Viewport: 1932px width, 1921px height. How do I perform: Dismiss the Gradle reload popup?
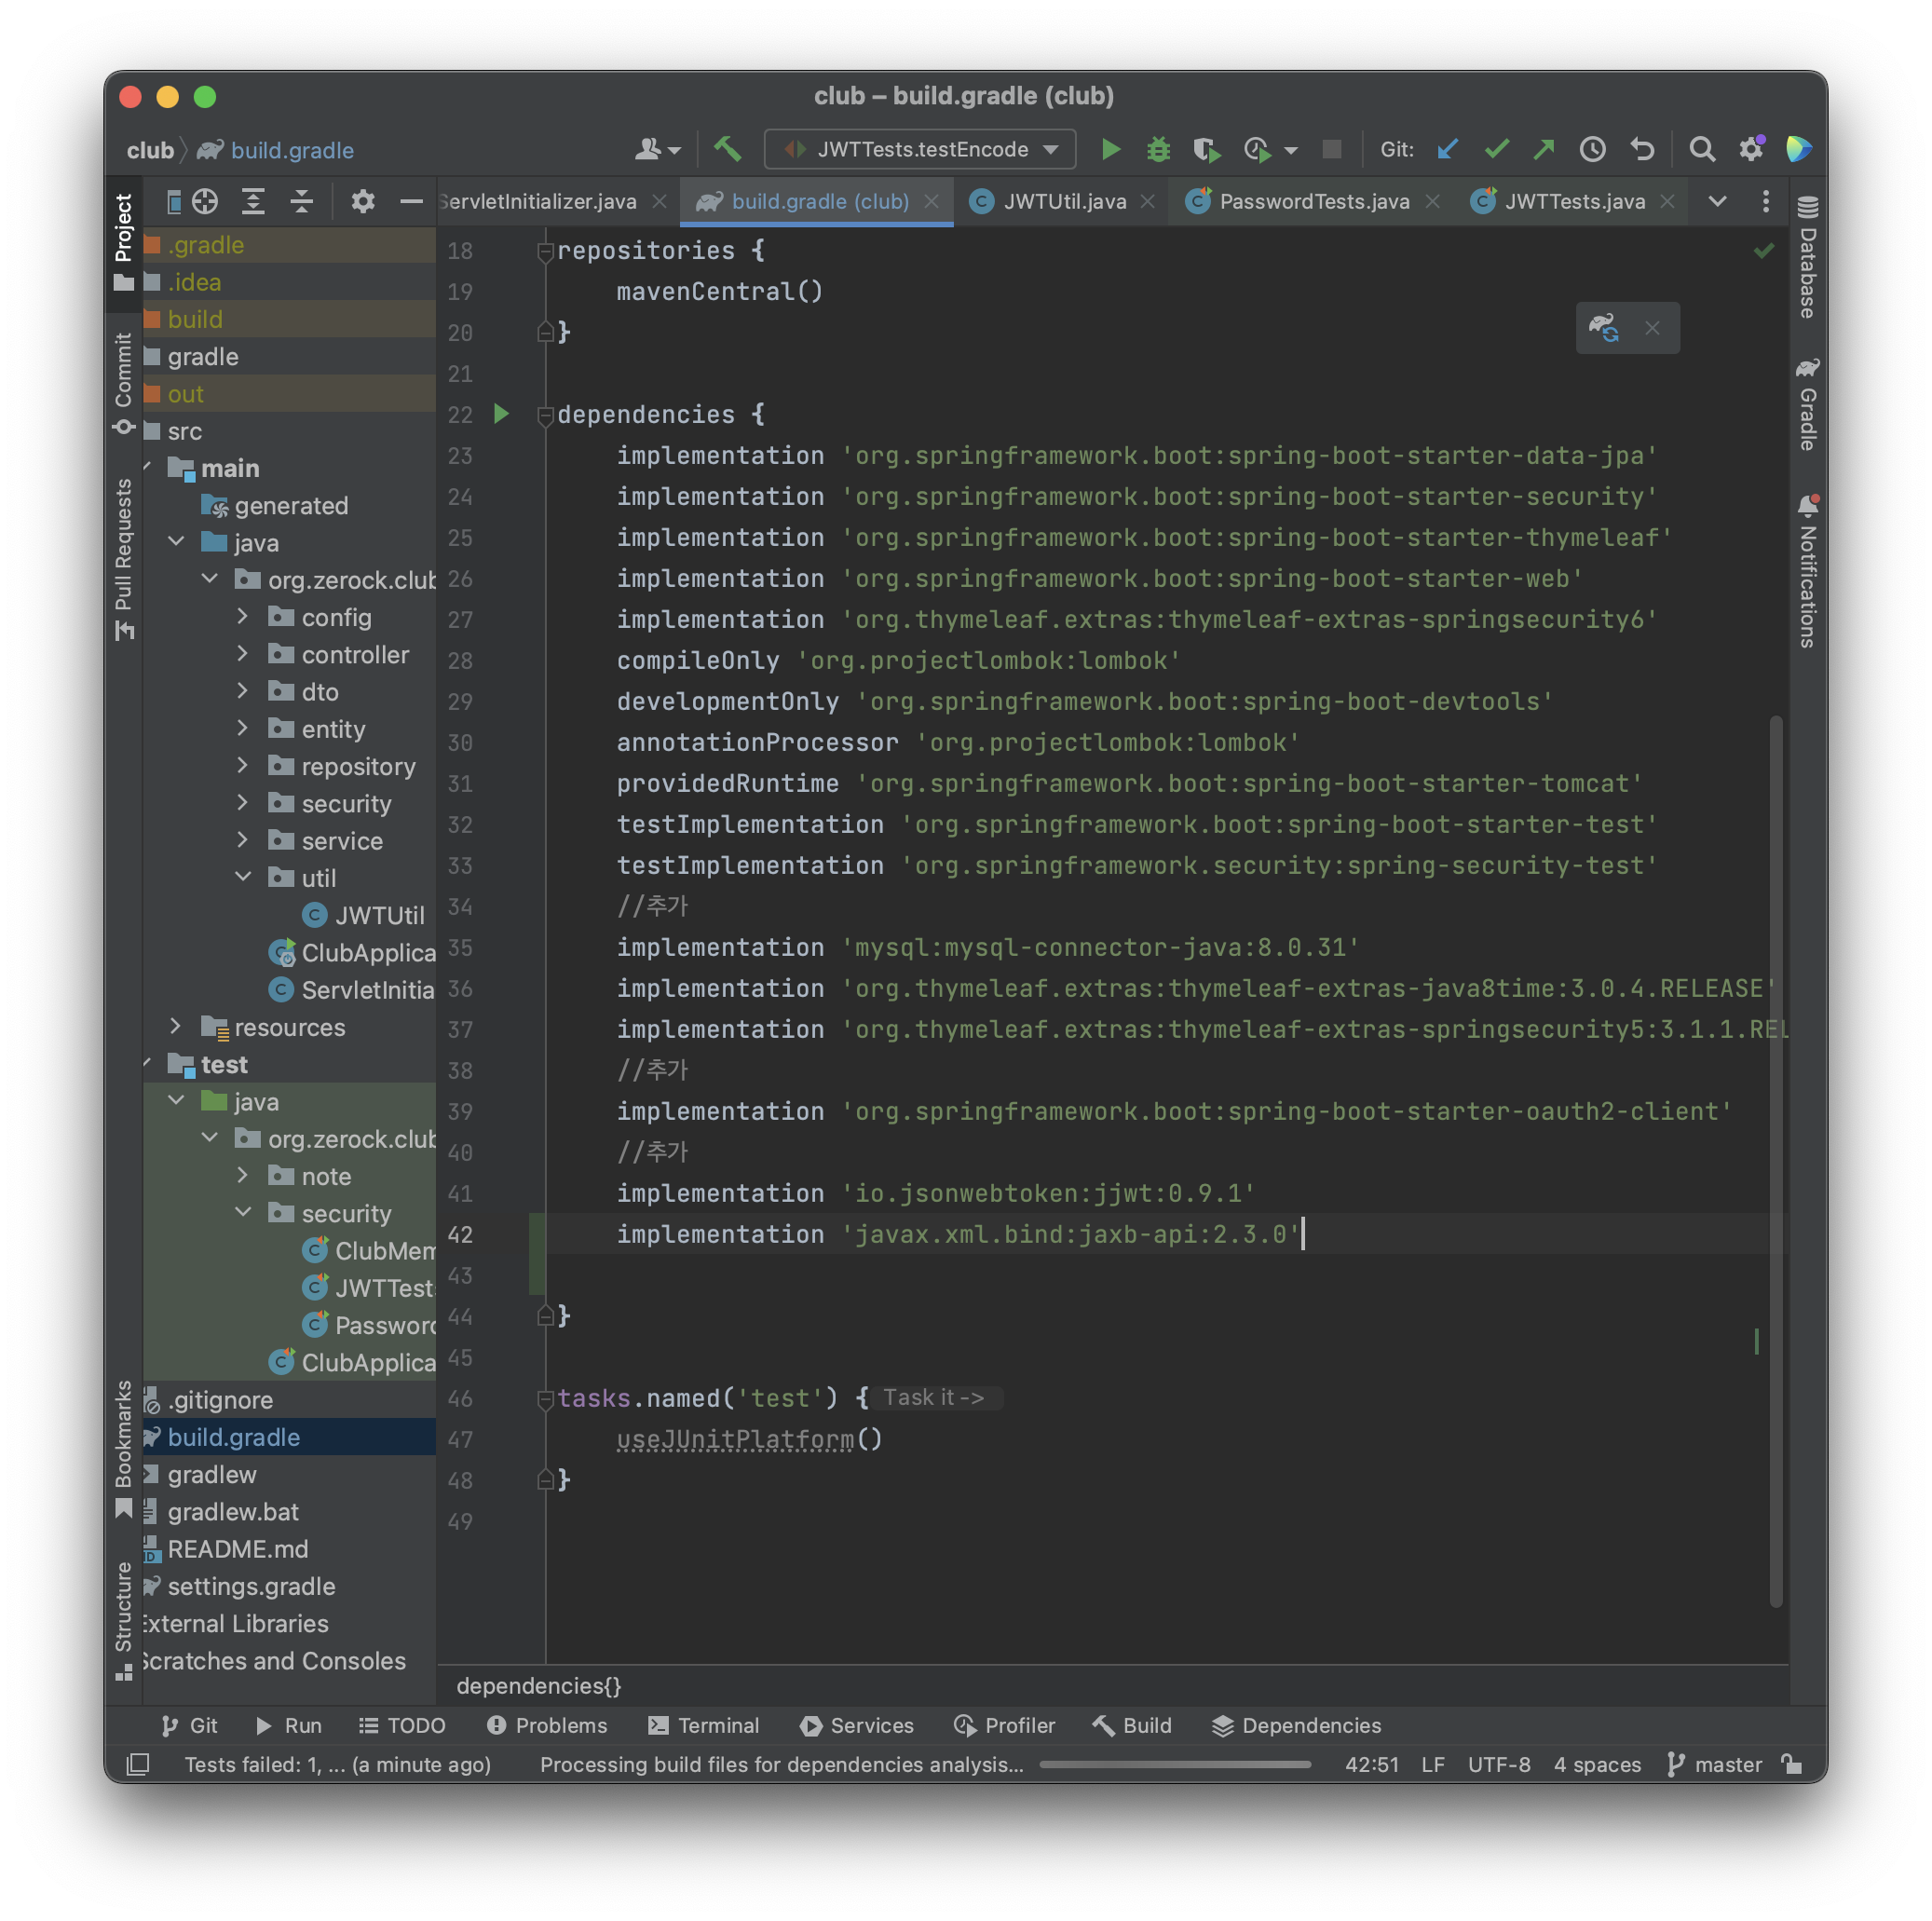pyautogui.click(x=1652, y=328)
